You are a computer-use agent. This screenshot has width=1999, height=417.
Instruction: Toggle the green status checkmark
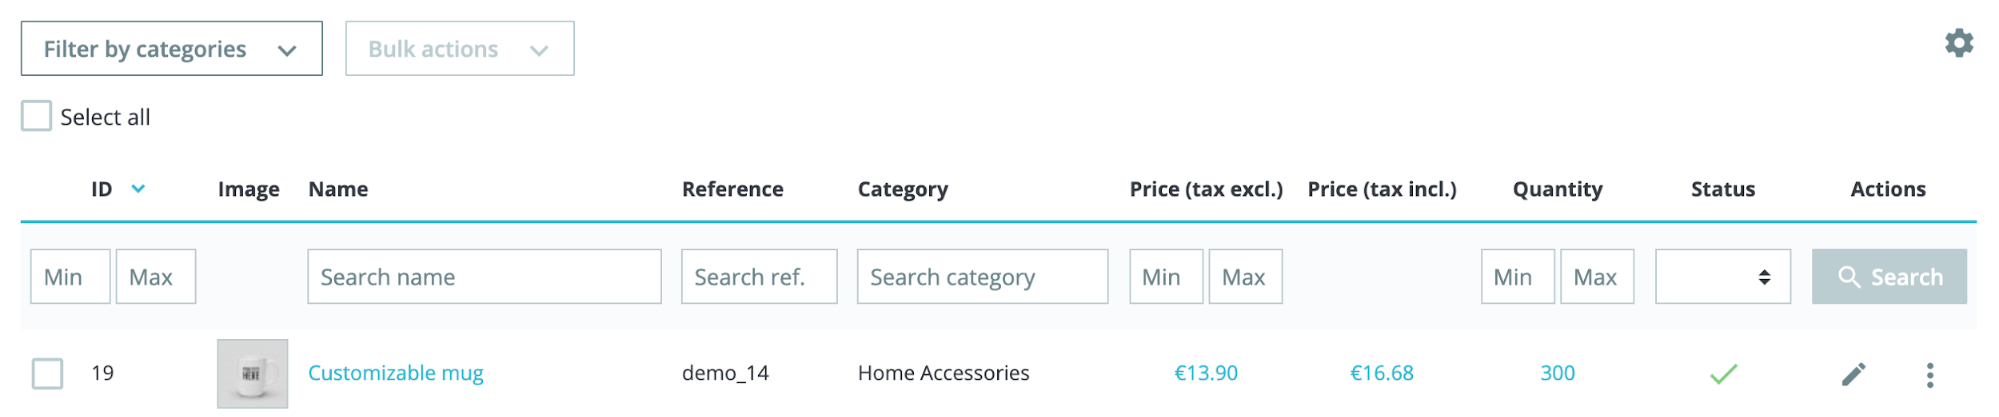pyautogui.click(x=1723, y=374)
